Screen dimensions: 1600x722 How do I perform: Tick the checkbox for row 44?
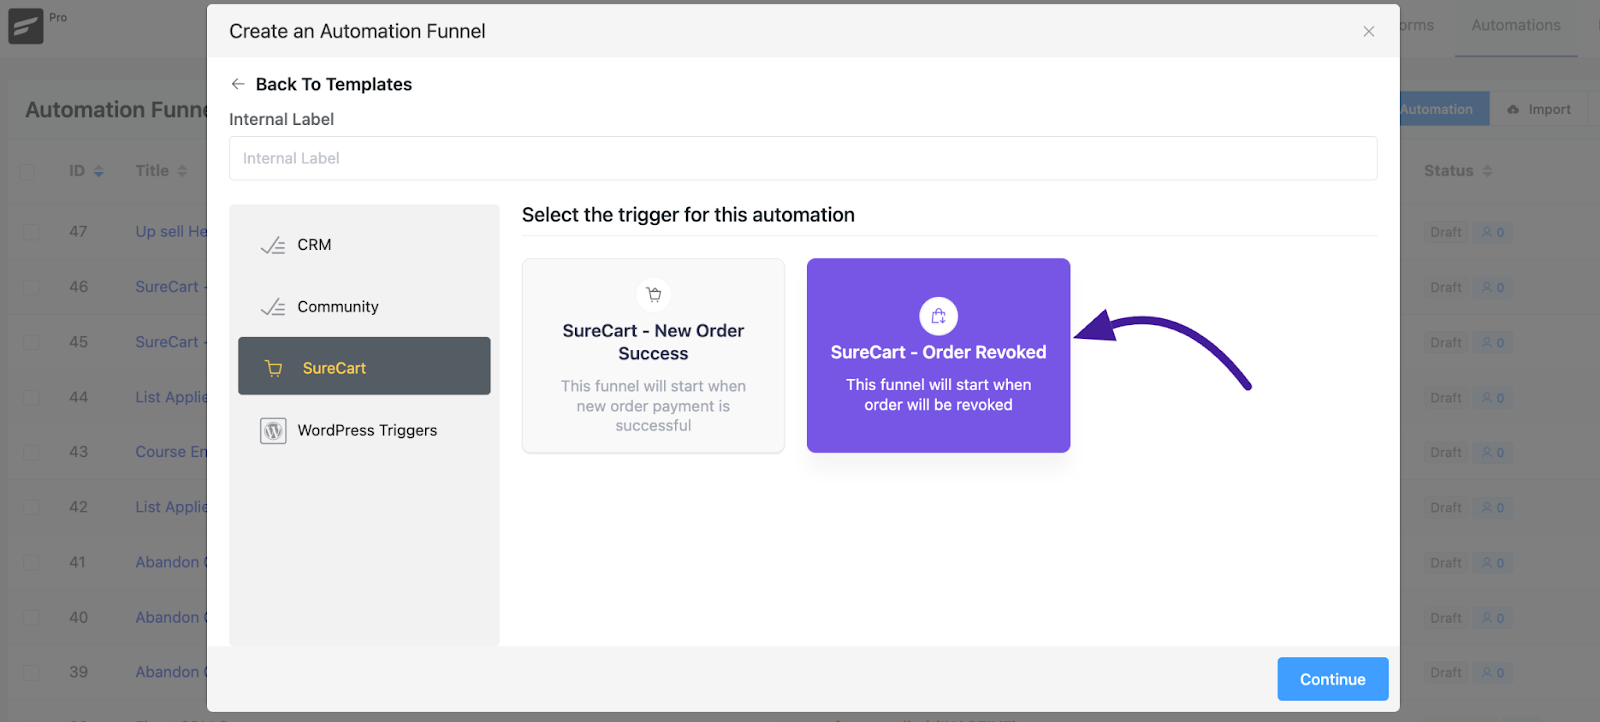(31, 397)
